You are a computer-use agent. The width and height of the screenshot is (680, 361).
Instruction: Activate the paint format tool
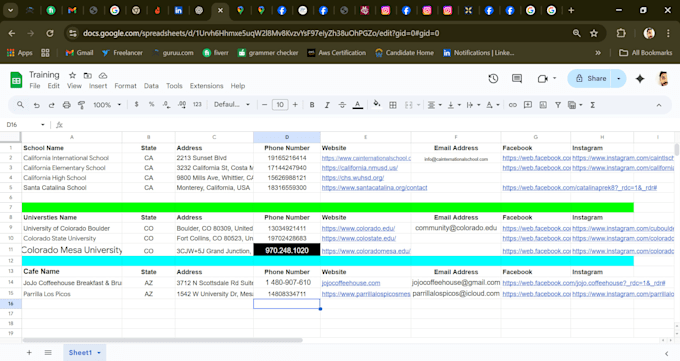[81, 105]
